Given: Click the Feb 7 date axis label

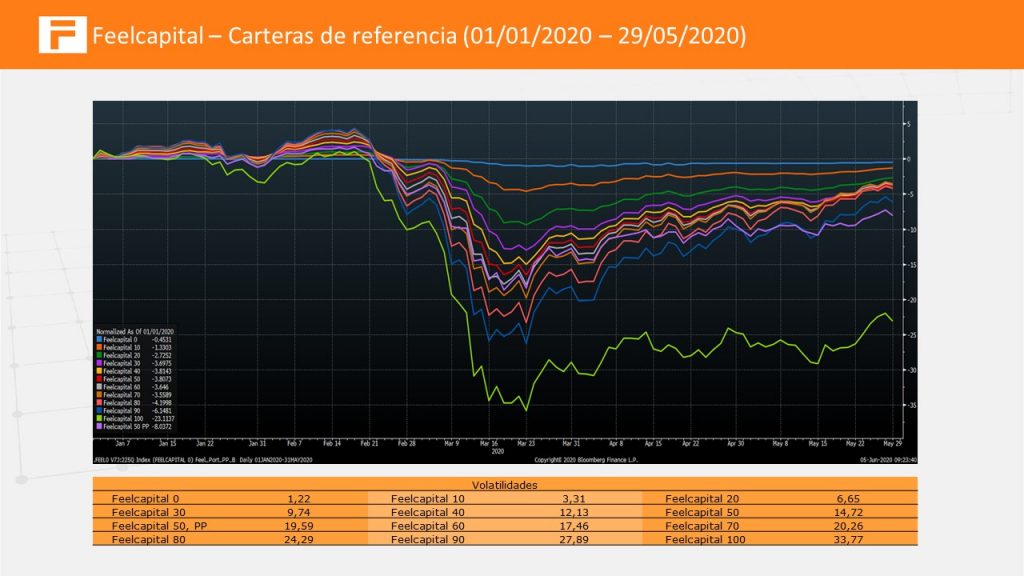Looking at the screenshot, I should (x=295, y=443).
